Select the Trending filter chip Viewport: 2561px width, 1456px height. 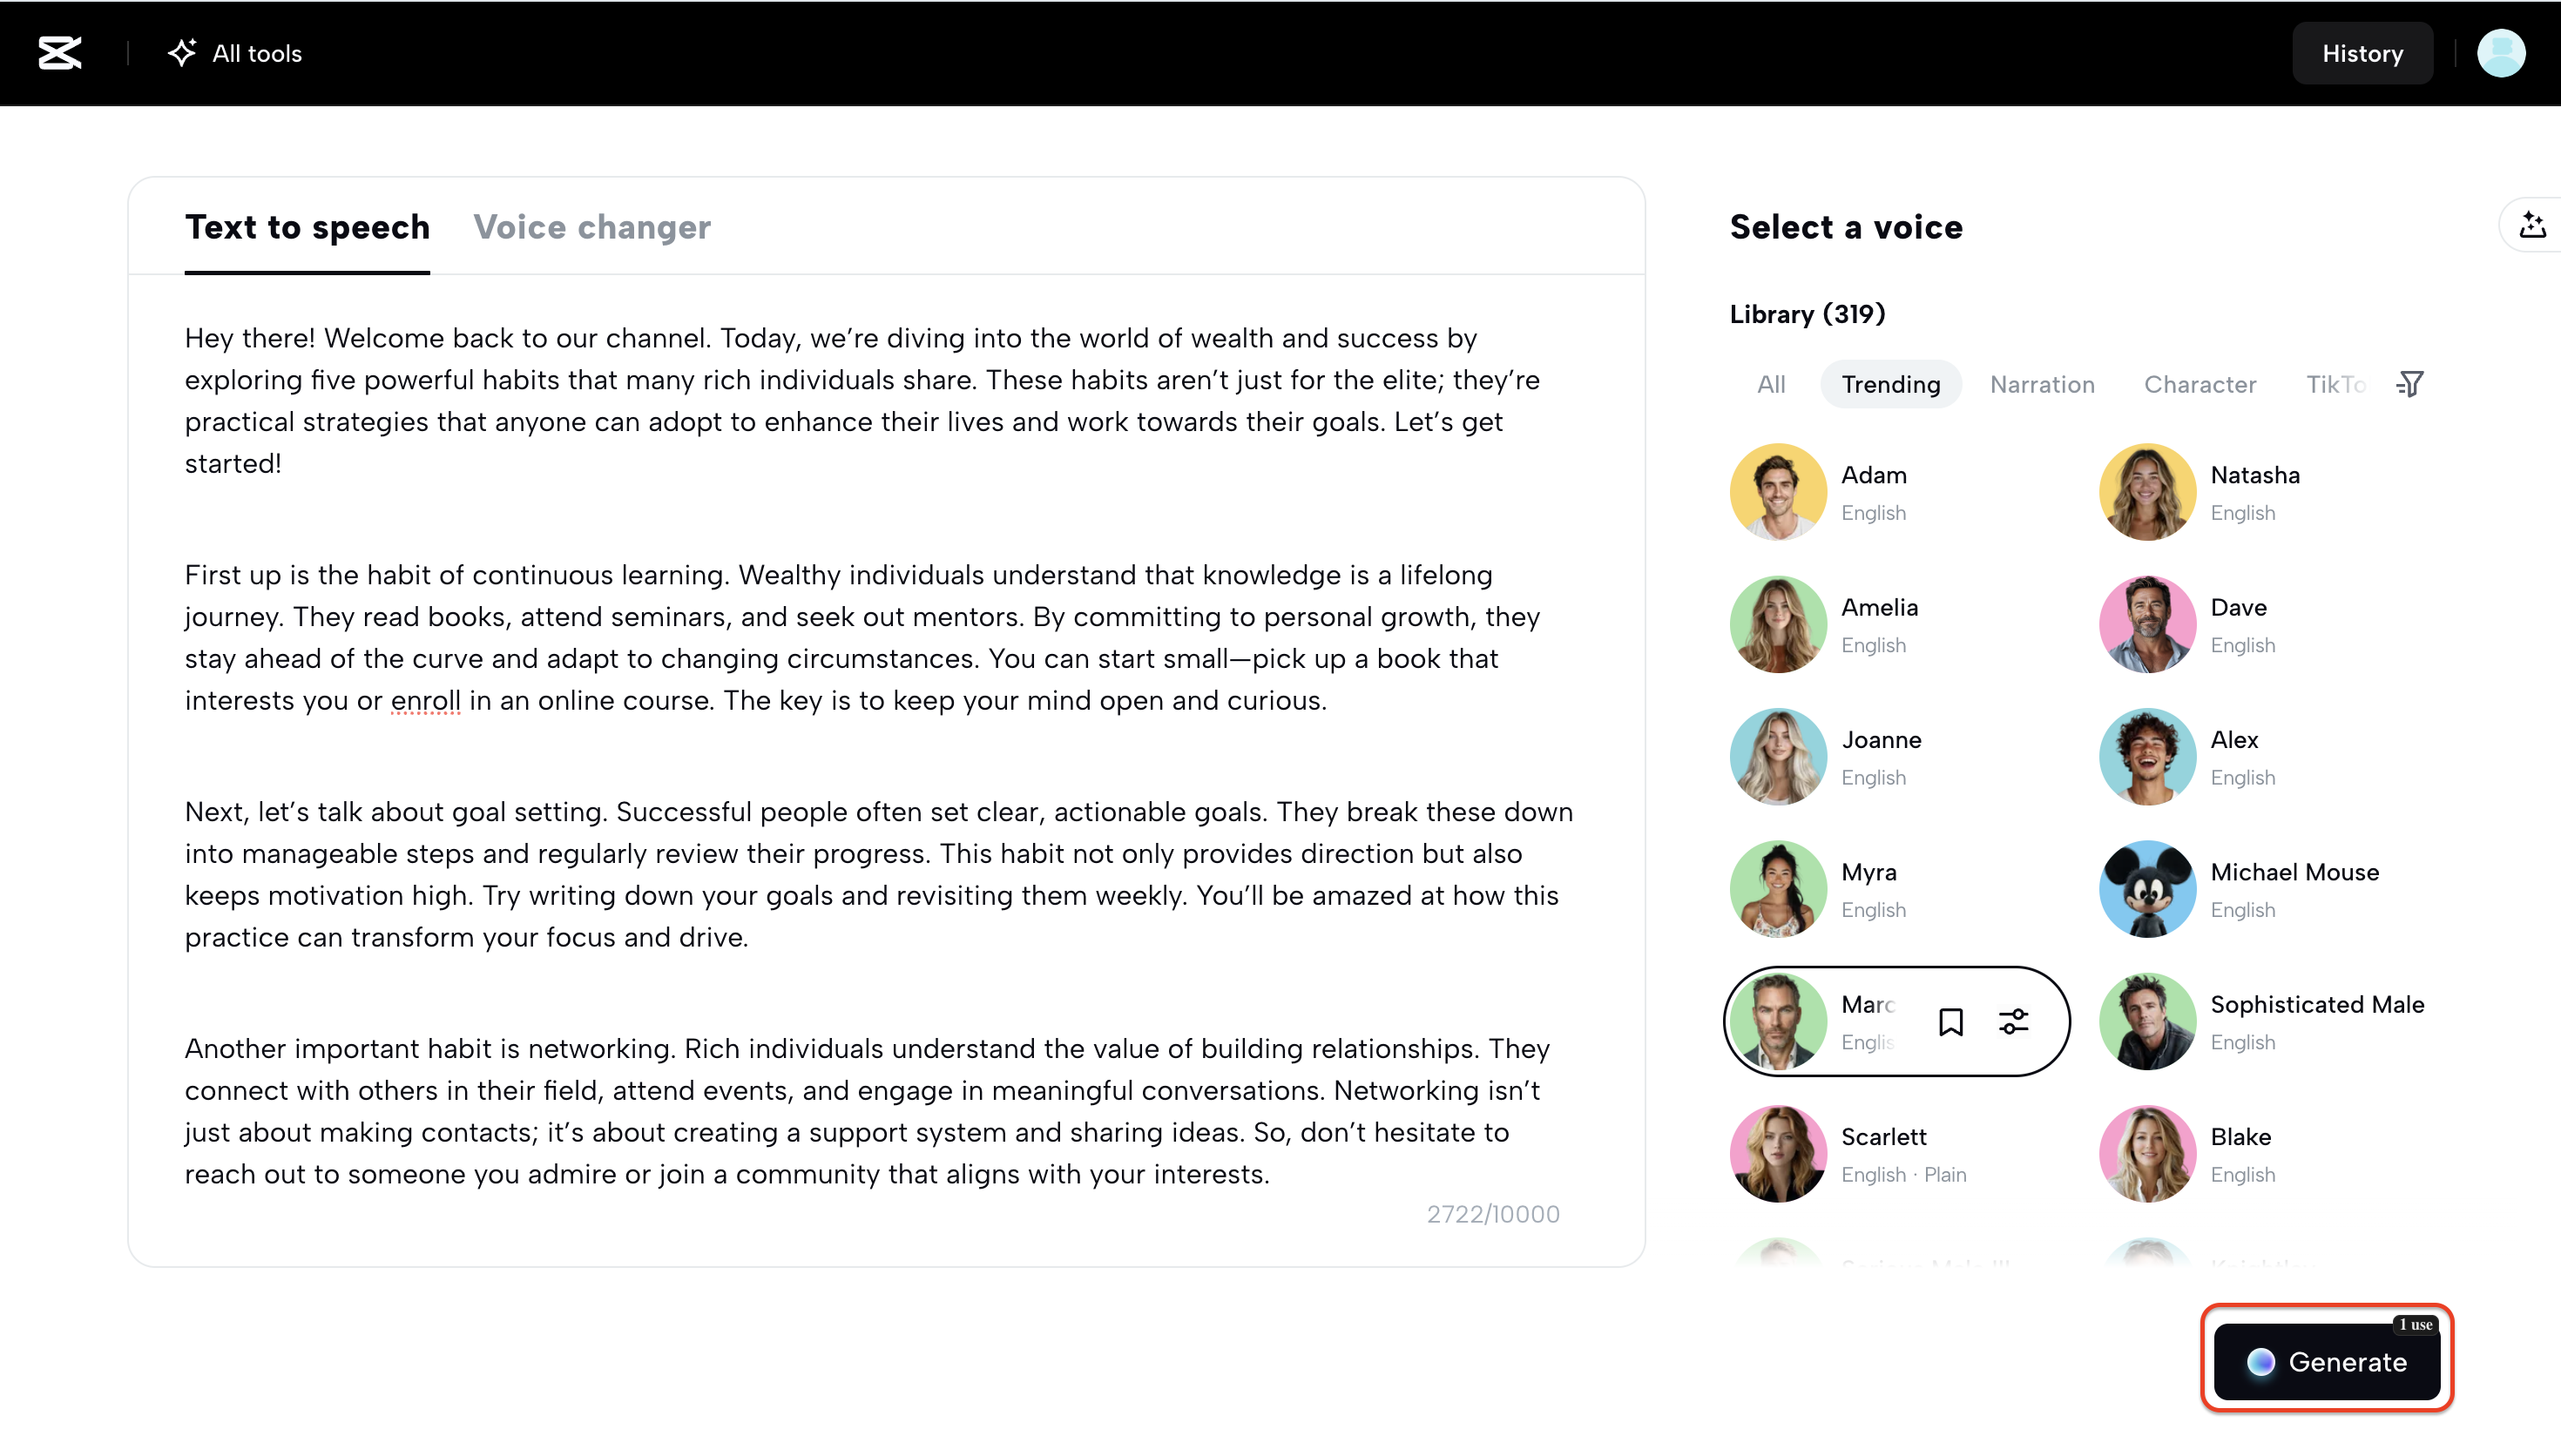(1890, 384)
